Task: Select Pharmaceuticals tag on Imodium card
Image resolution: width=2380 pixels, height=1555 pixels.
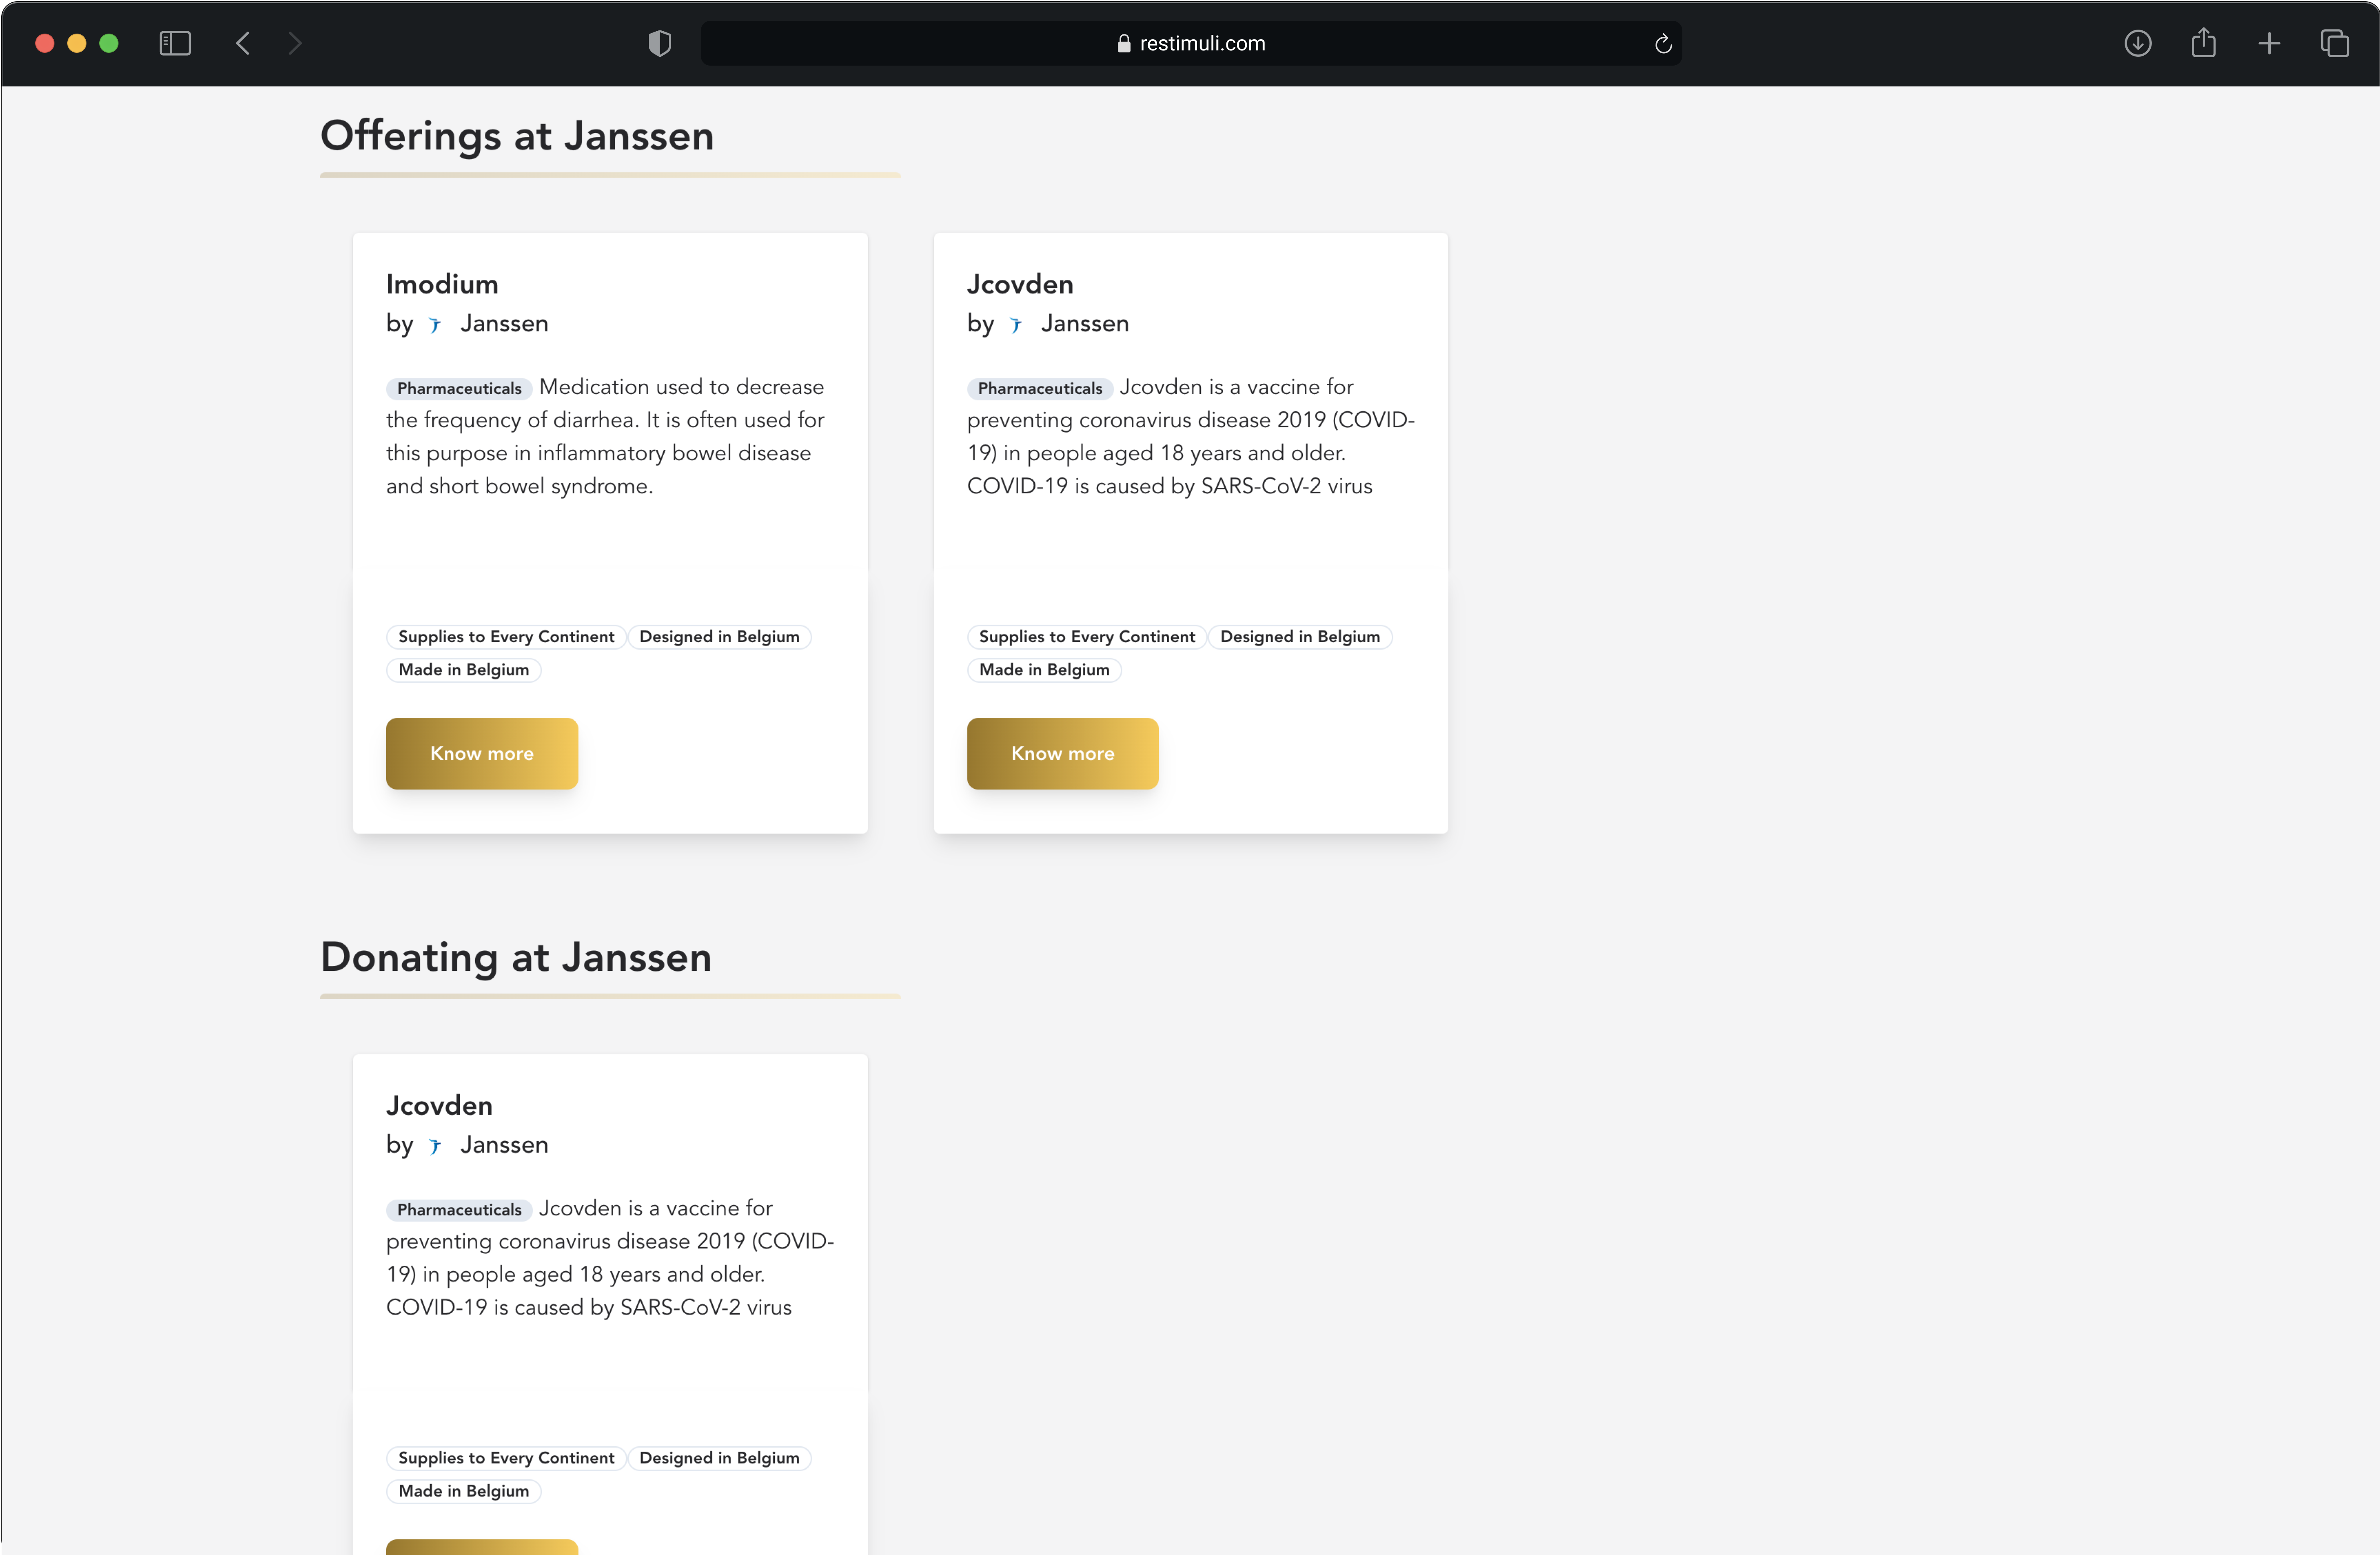Action: coord(459,388)
